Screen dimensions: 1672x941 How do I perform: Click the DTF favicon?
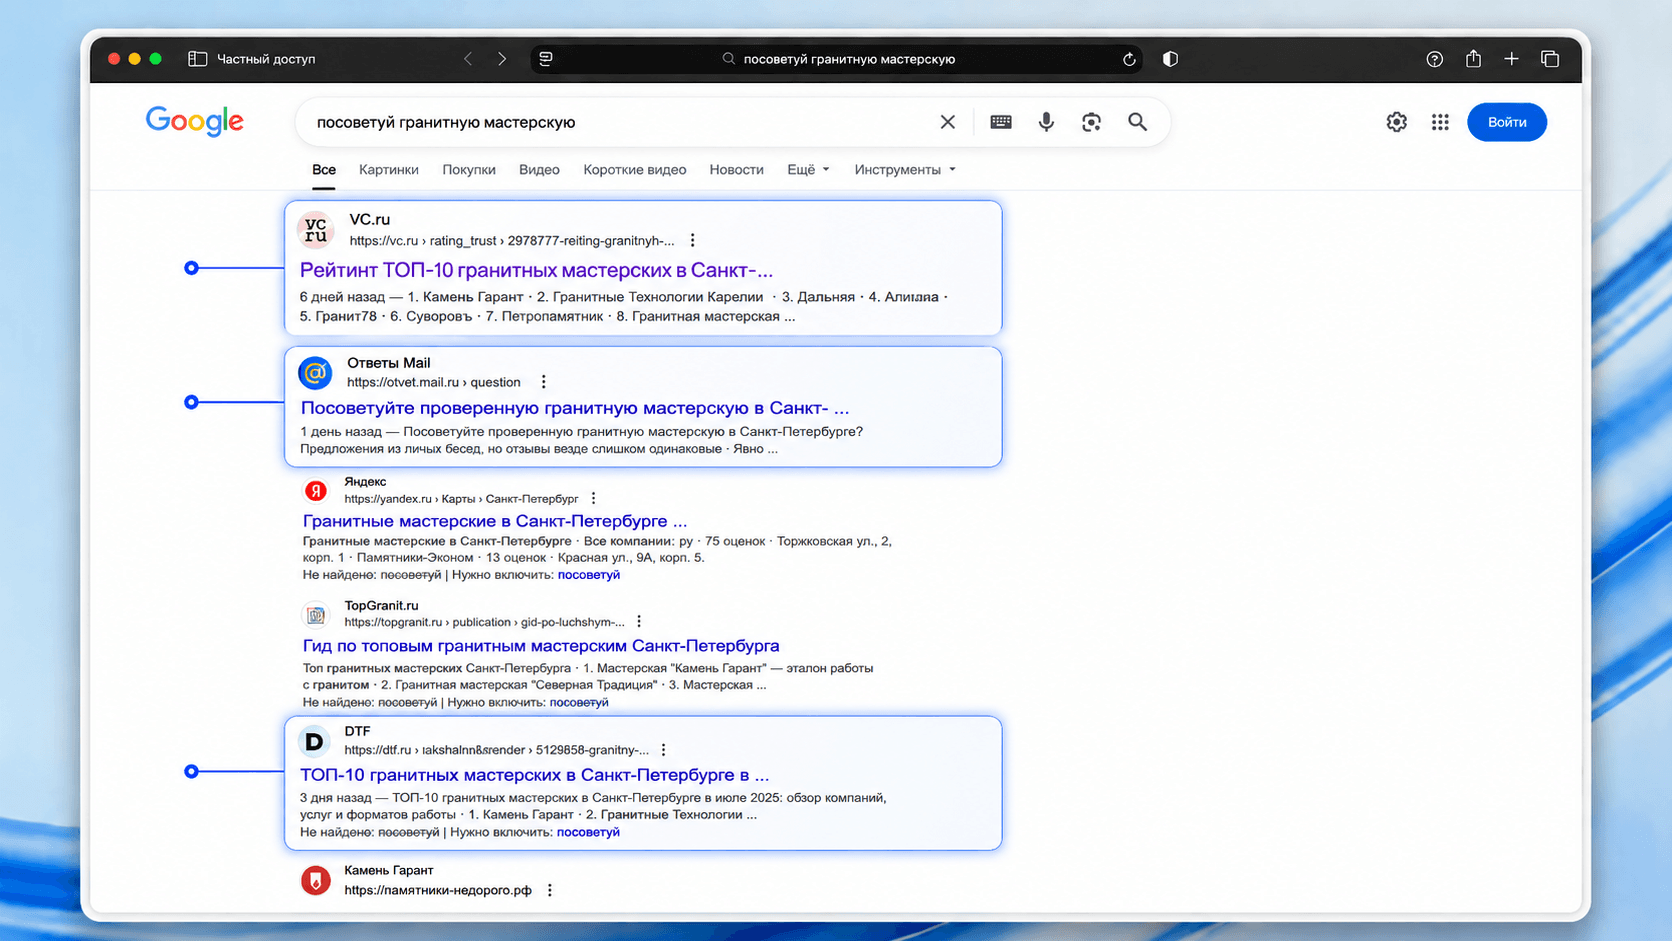pos(315,741)
